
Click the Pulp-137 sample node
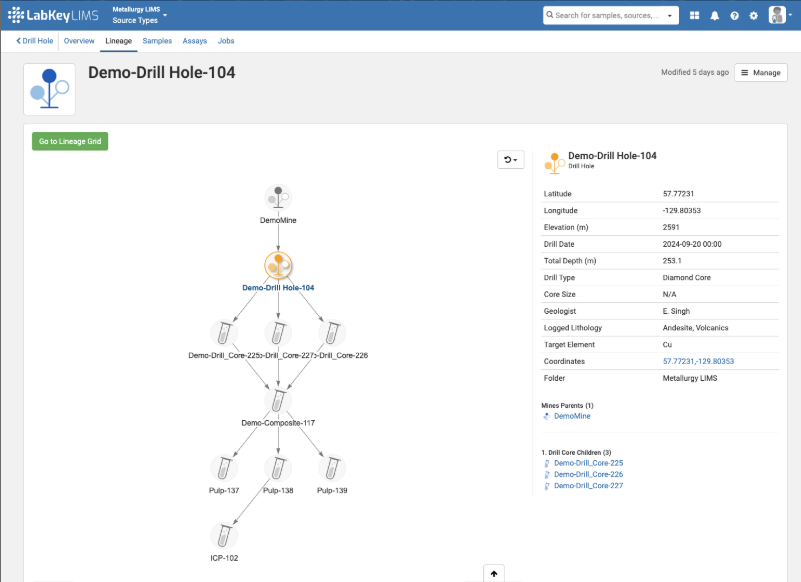pyautogui.click(x=223, y=468)
